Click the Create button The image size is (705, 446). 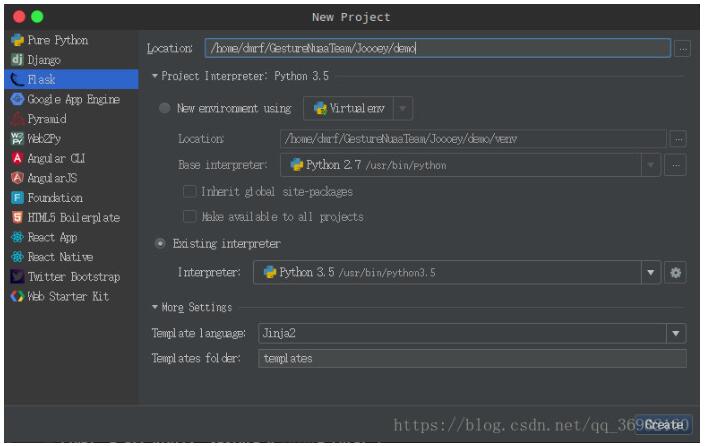(x=665, y=425)
